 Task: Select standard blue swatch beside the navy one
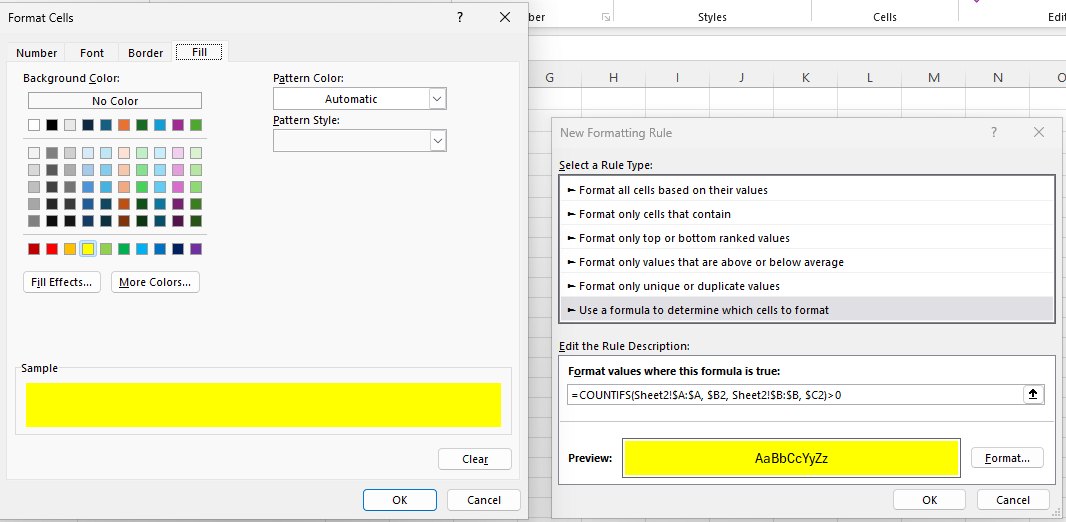point(160,249)
